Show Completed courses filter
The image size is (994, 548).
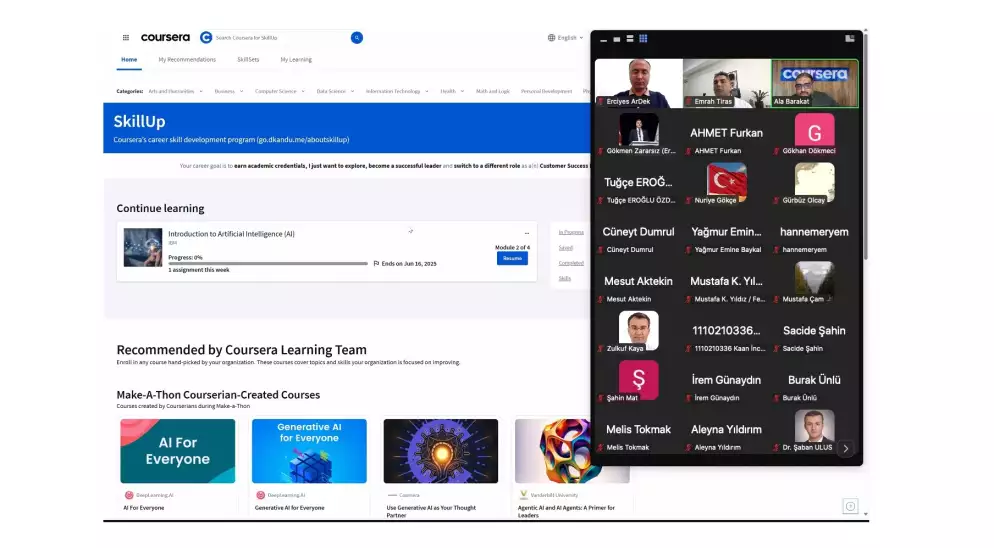click(x=571, y=263)
